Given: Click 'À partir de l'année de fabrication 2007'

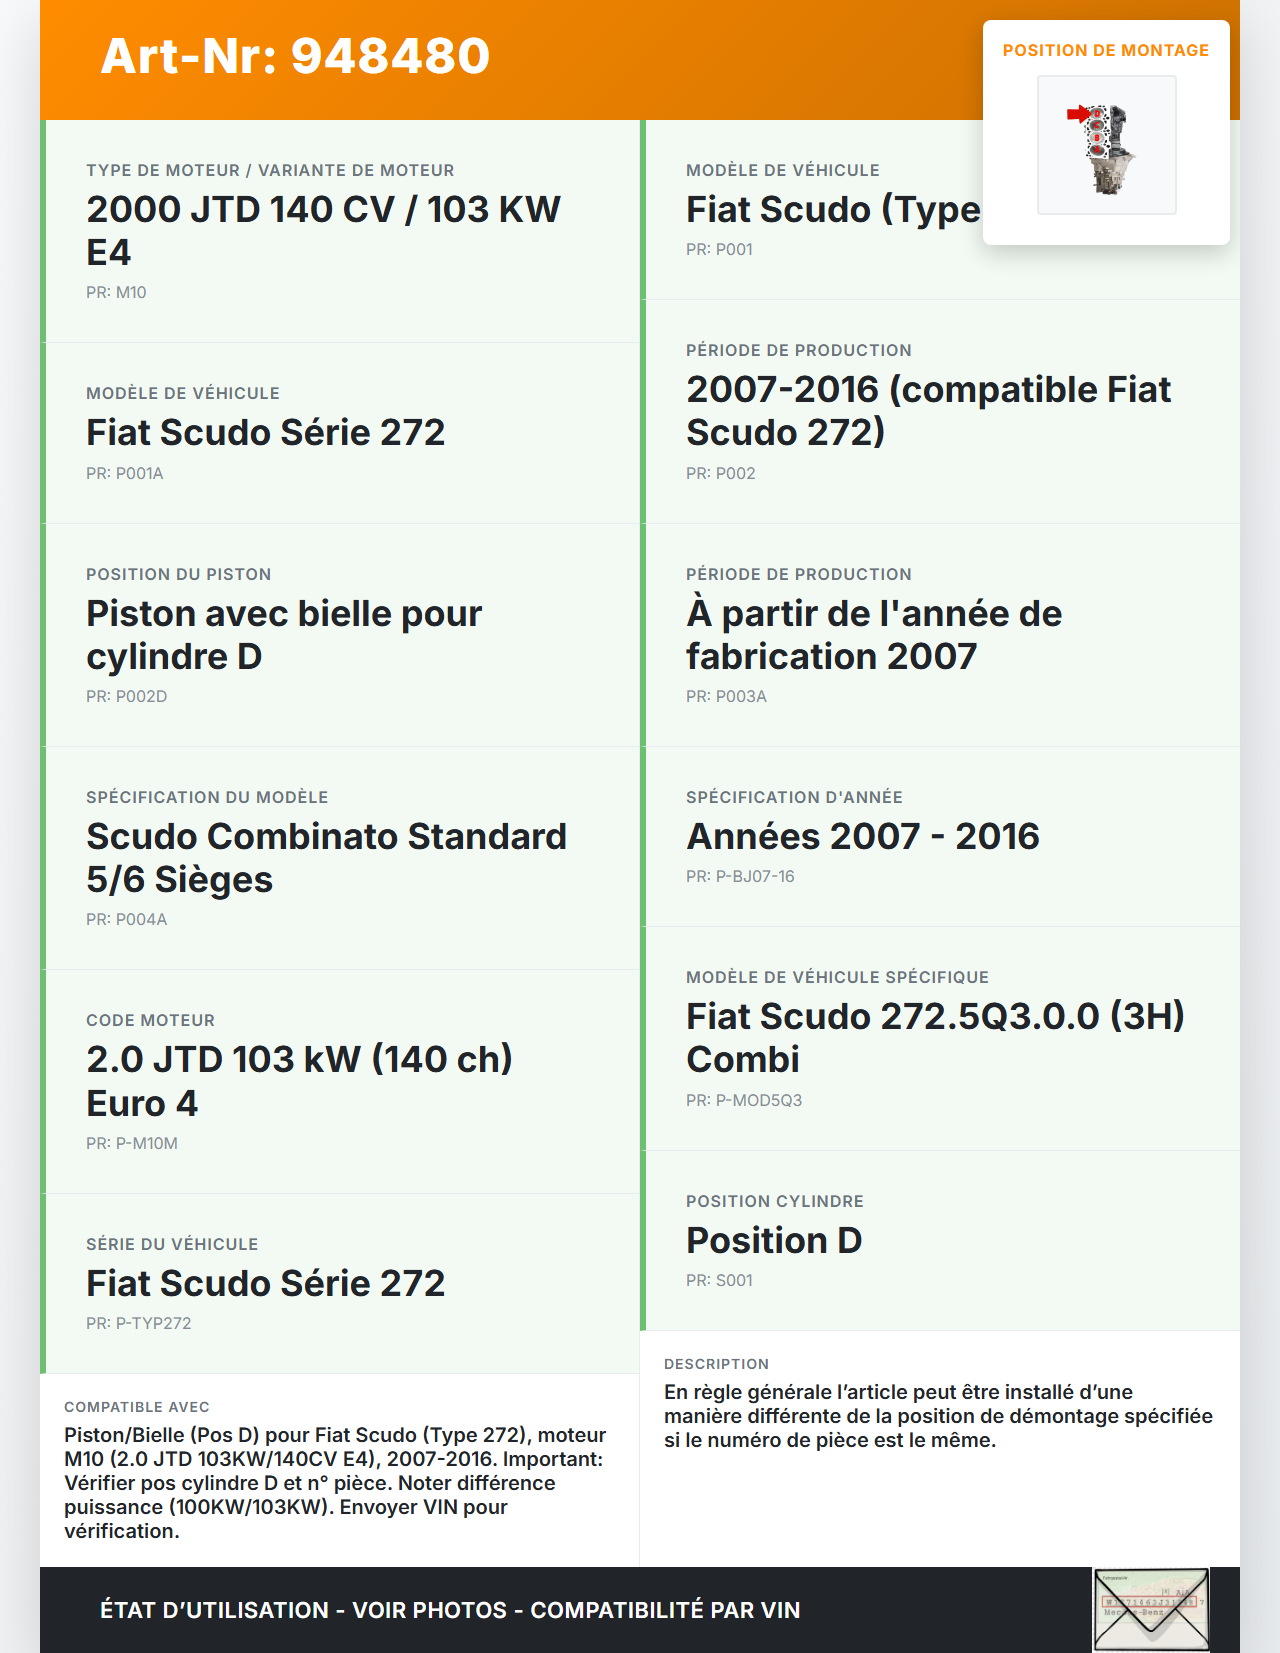Looking at the screenshot, I should 873,635.
